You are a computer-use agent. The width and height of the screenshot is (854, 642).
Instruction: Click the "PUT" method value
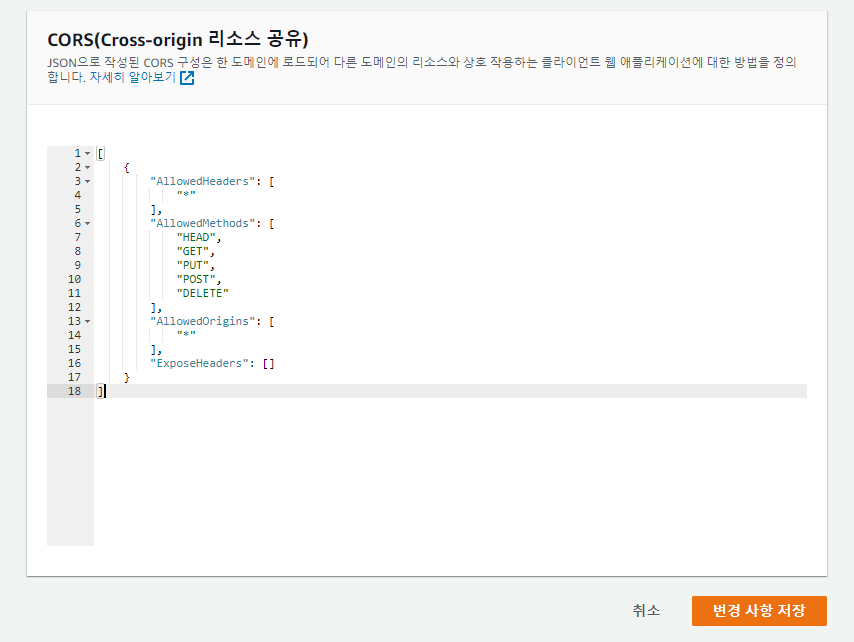tap(193, 265)
